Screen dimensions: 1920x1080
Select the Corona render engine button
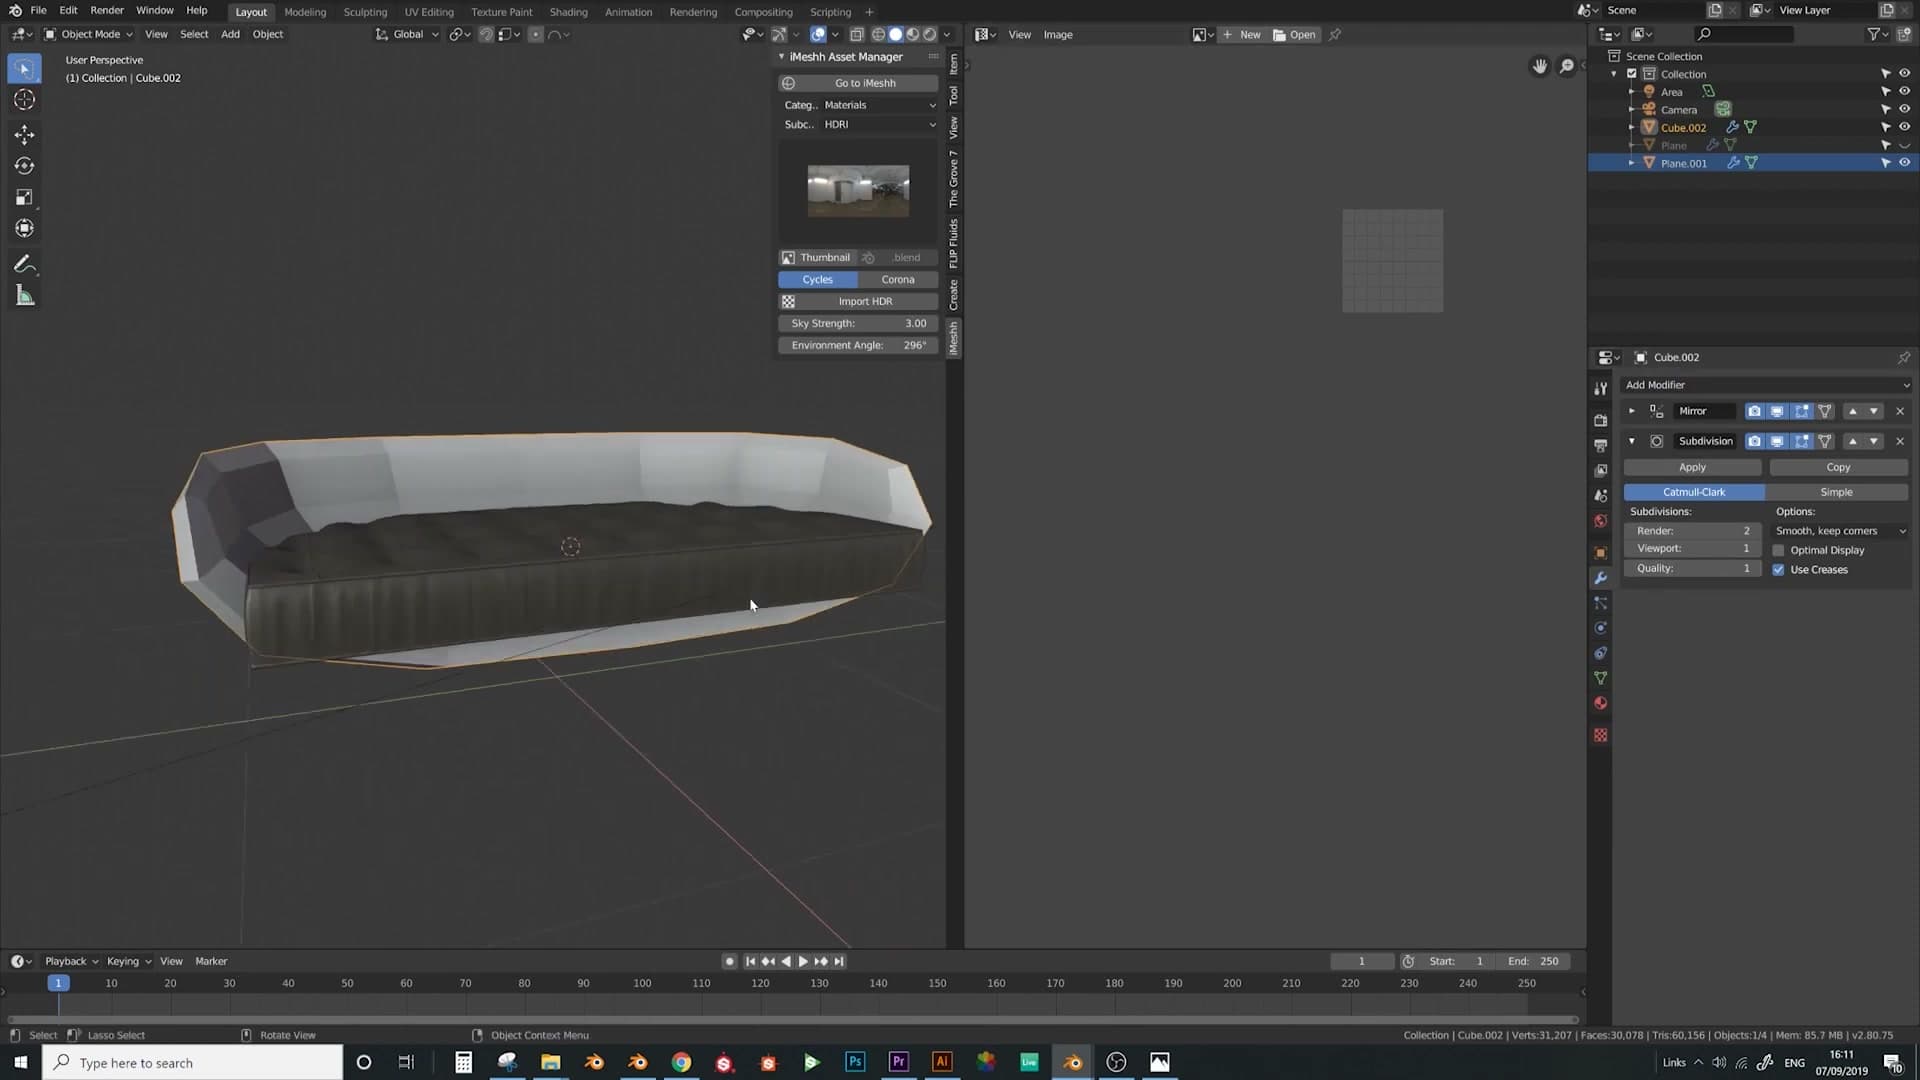click(x=898, y=280)
